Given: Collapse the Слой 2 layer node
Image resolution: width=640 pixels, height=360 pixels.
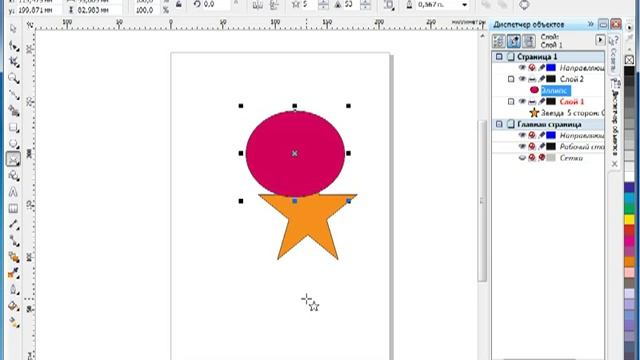Looking at the screenshot, I should click(x=511, y=79).
